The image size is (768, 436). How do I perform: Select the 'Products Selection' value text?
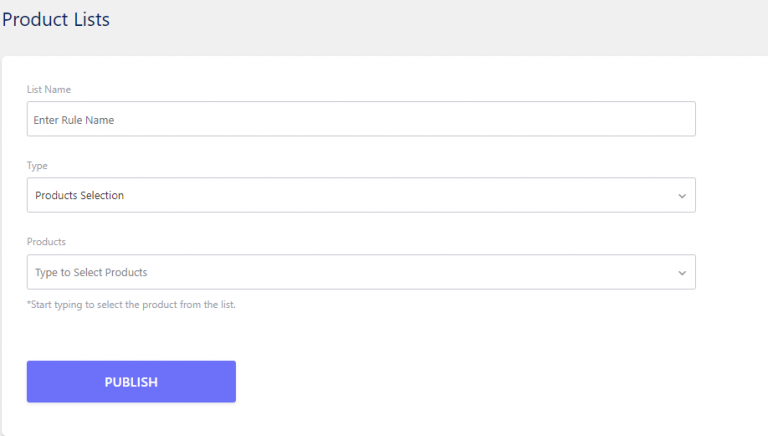(80, 195)
